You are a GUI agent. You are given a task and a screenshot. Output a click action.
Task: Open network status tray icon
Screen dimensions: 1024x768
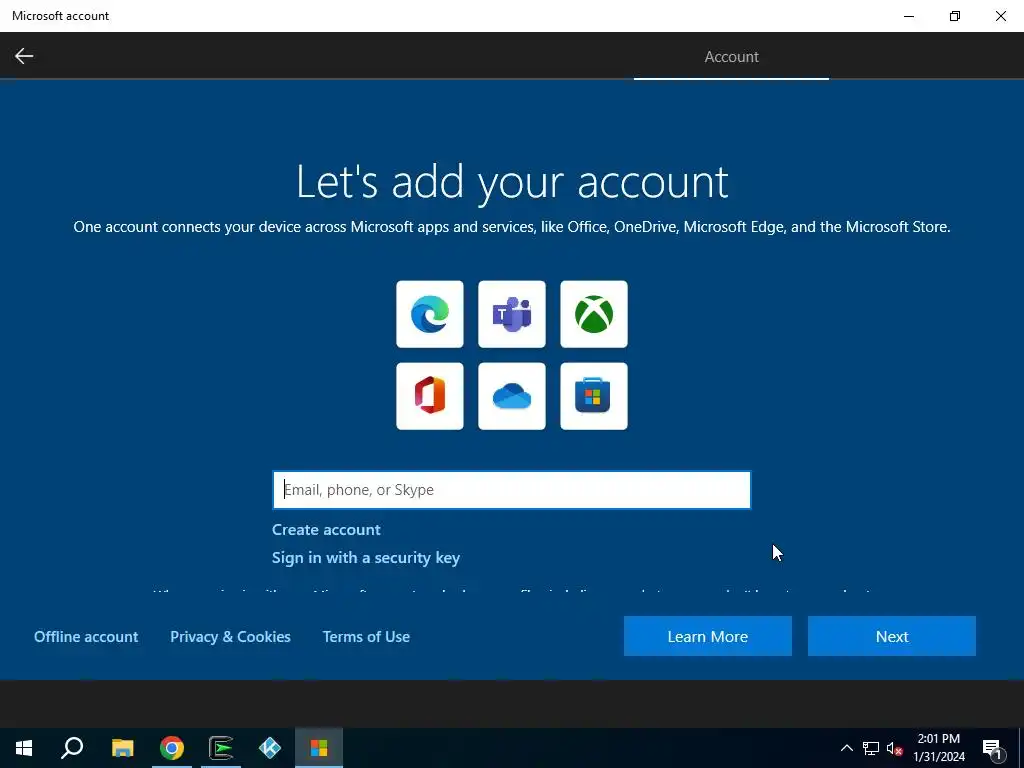point(871,748)
